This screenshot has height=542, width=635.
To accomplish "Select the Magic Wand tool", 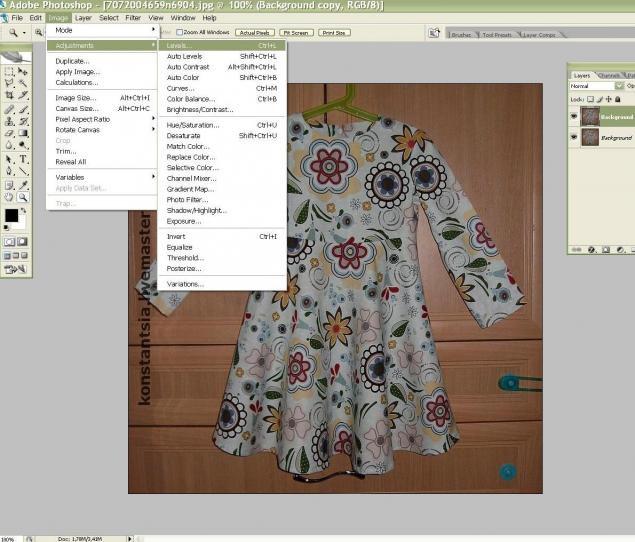I will 23,83.
